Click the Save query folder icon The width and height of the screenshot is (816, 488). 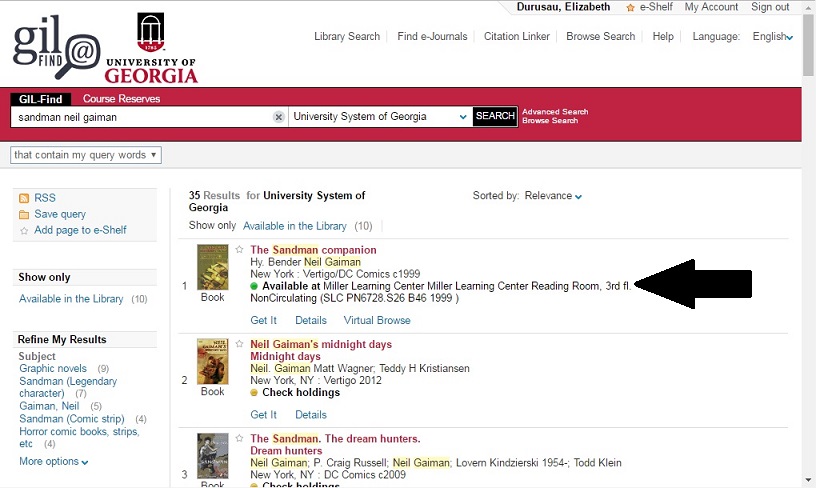25,214
